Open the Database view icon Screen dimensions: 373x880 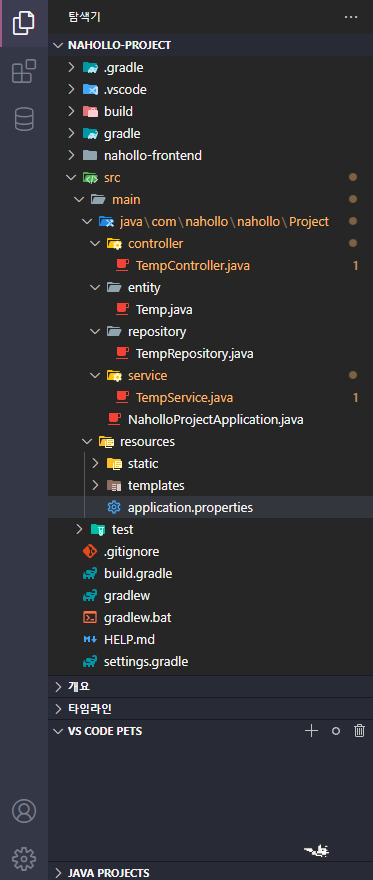[x=24, y=119]
